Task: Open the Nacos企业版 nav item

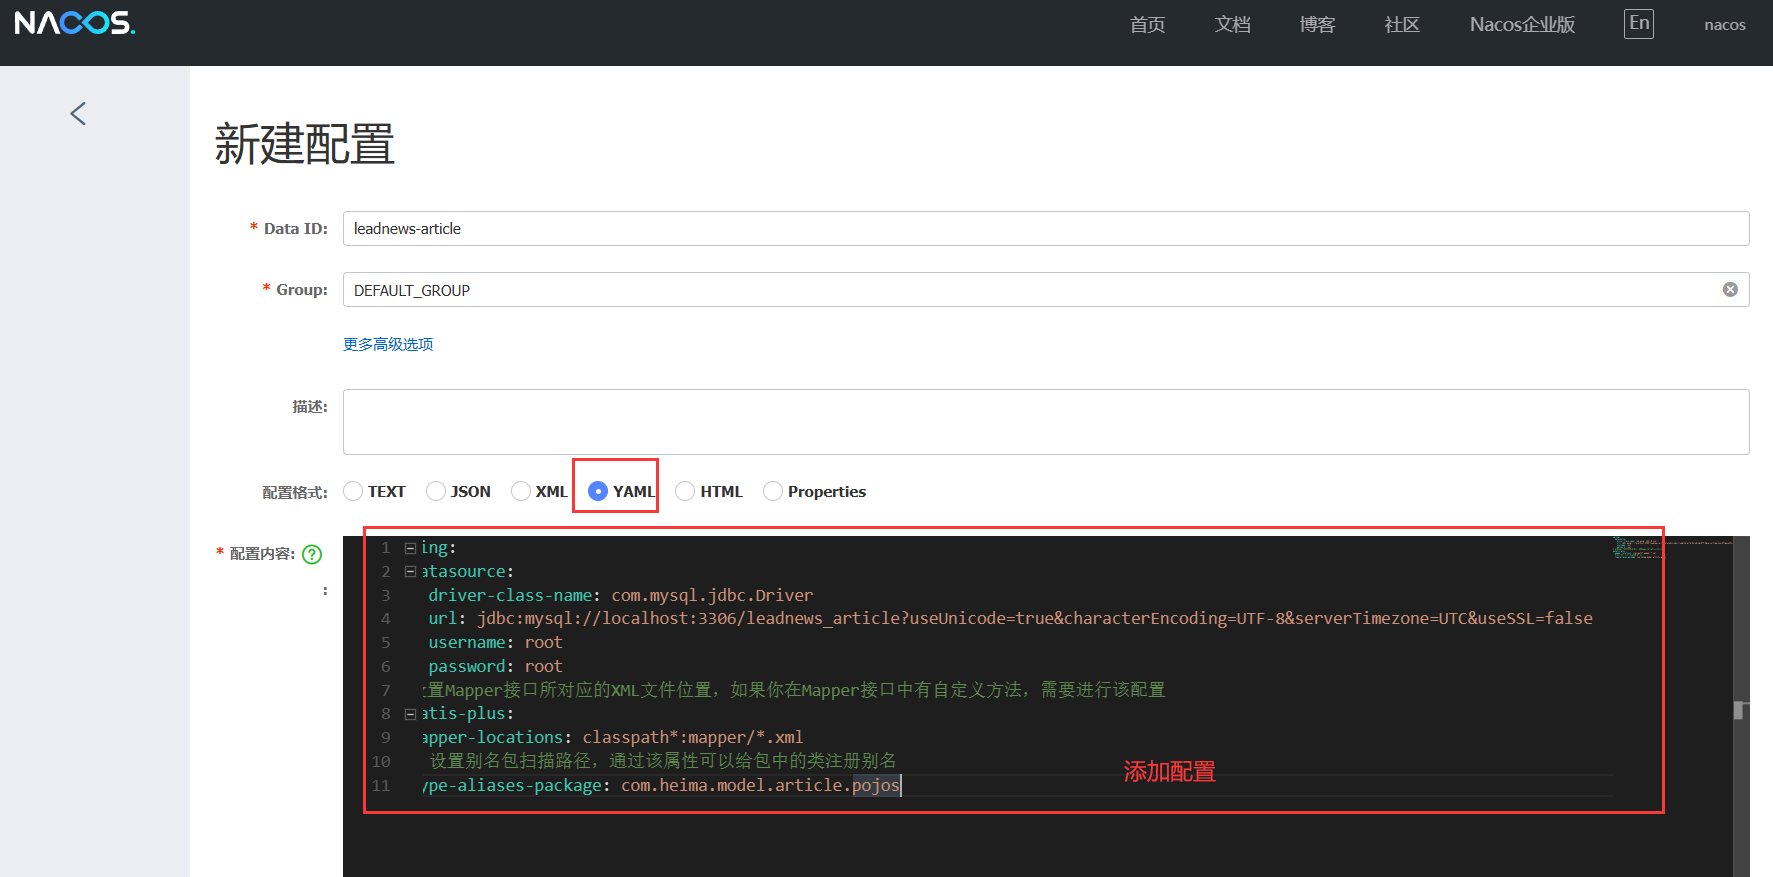Action: click(1522, 24)
